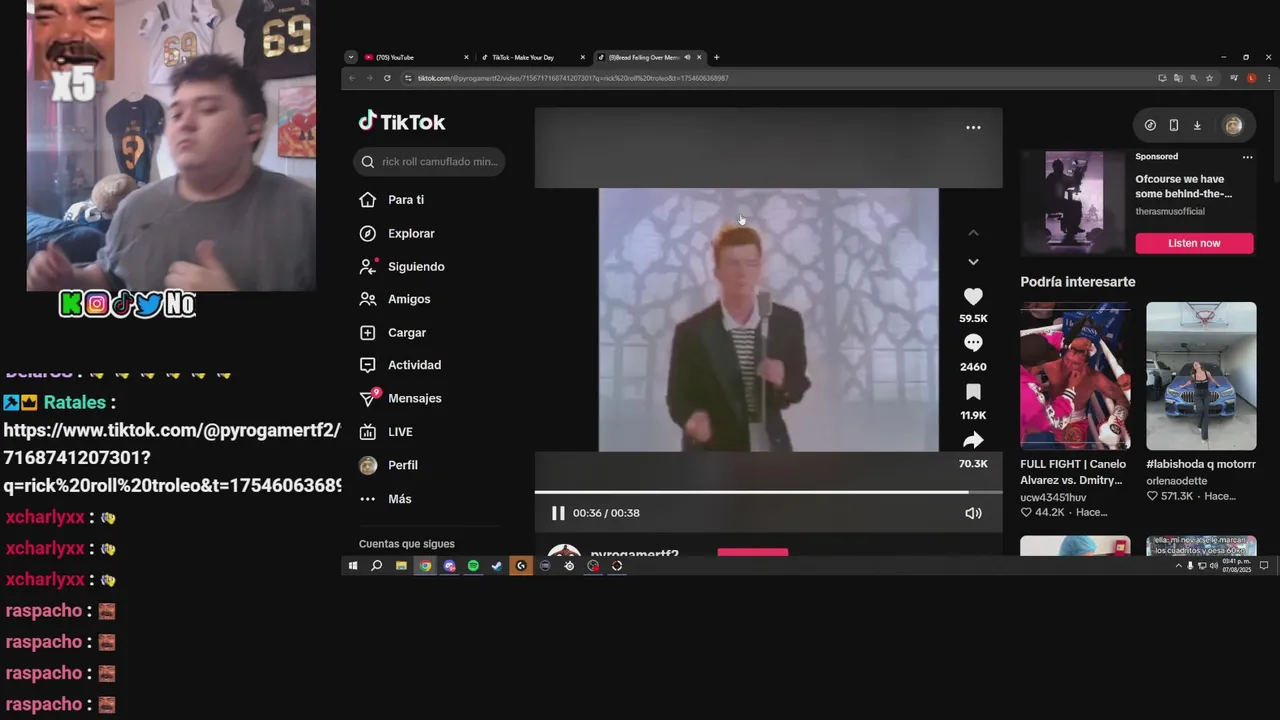This screenshot has width=1280, height=720.
Task: Go back in Chrome
Action: coord(351,78)
